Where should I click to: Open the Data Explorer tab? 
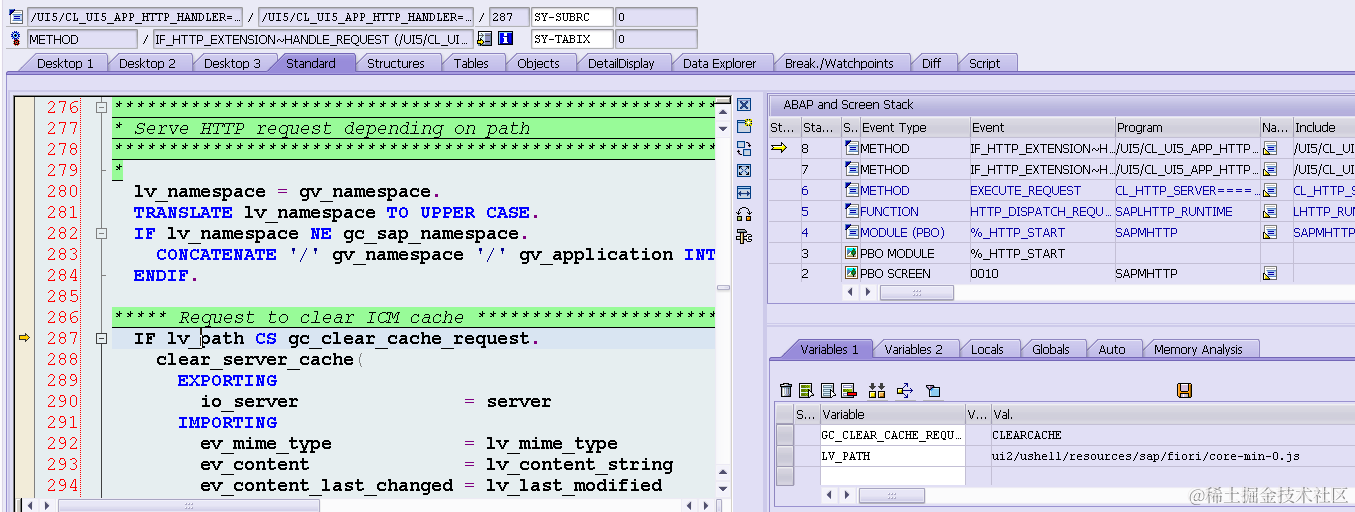[x=720, y=63]
